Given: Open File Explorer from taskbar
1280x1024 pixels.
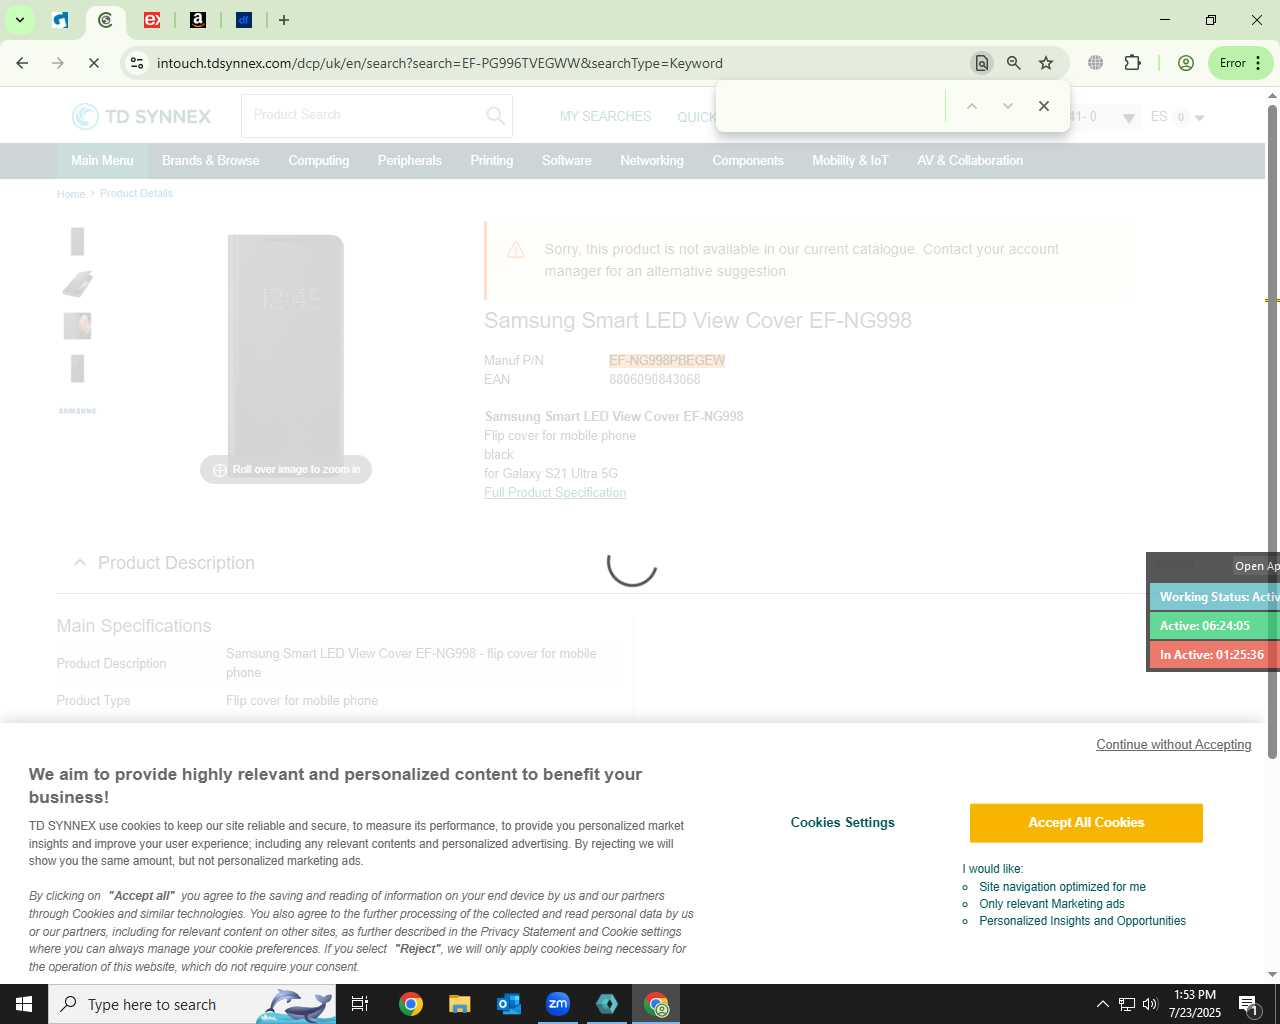Looking at the screenshot, I should [x=459, y=1004].
